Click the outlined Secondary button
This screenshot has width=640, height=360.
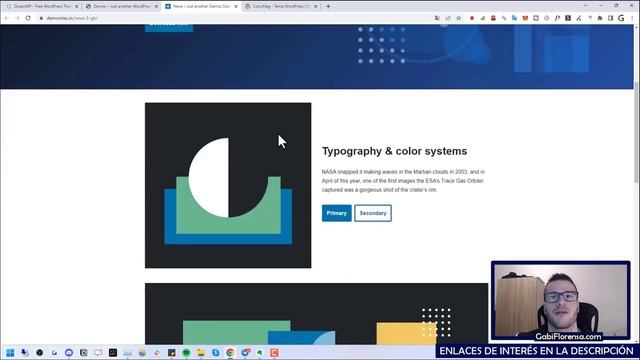pos(373,213)
